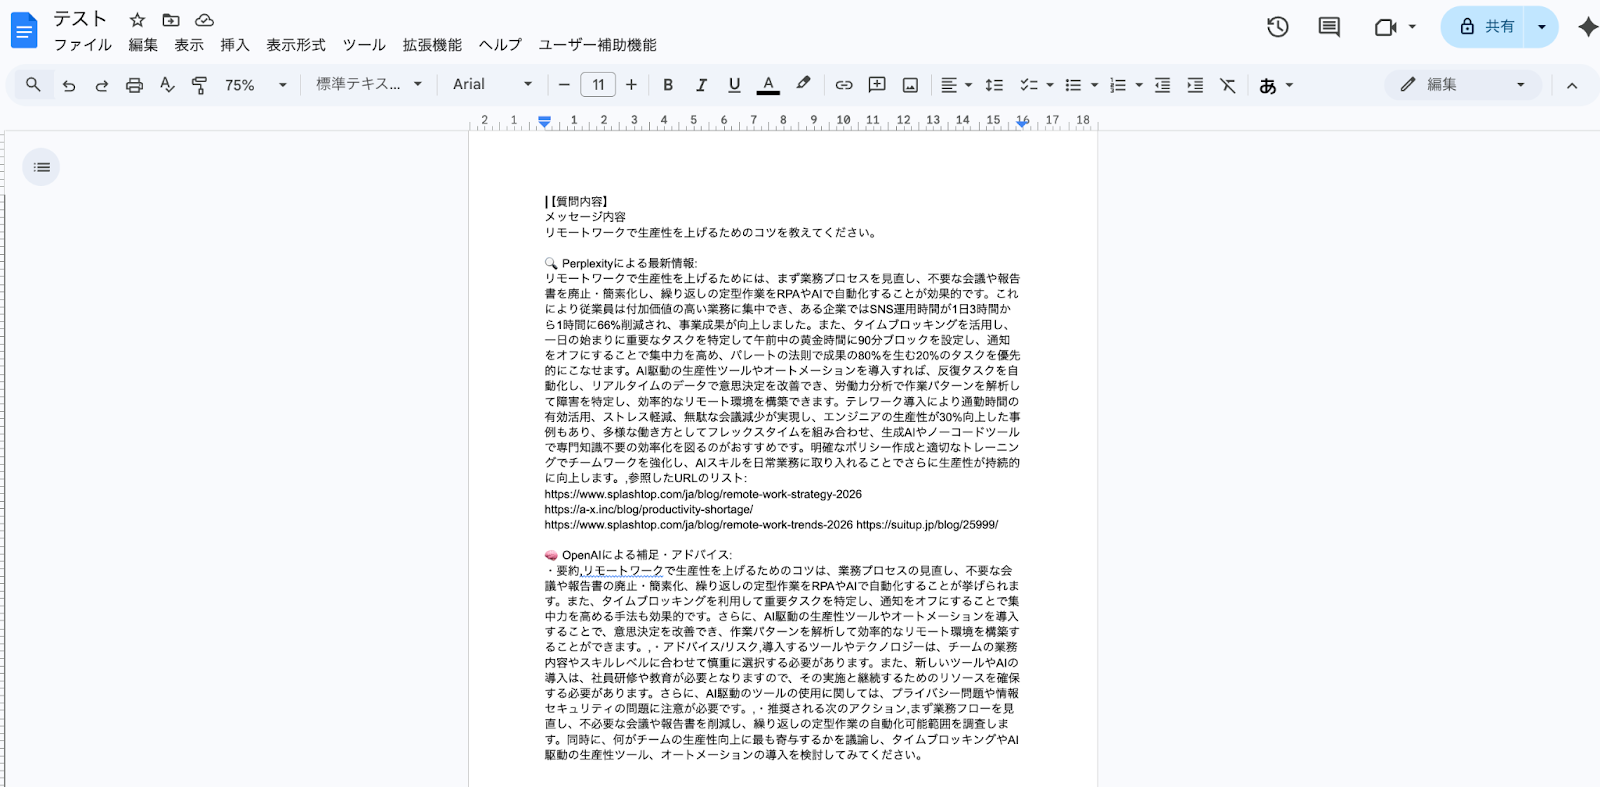Show the document outline panel
Viewport: 1600px width, 787px height.
coord(41,167)
